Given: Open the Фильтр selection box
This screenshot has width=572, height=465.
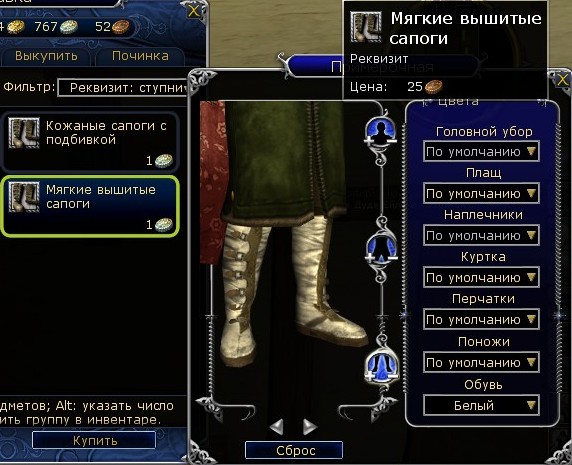Looking at the screenshot, I should (123, 88).
